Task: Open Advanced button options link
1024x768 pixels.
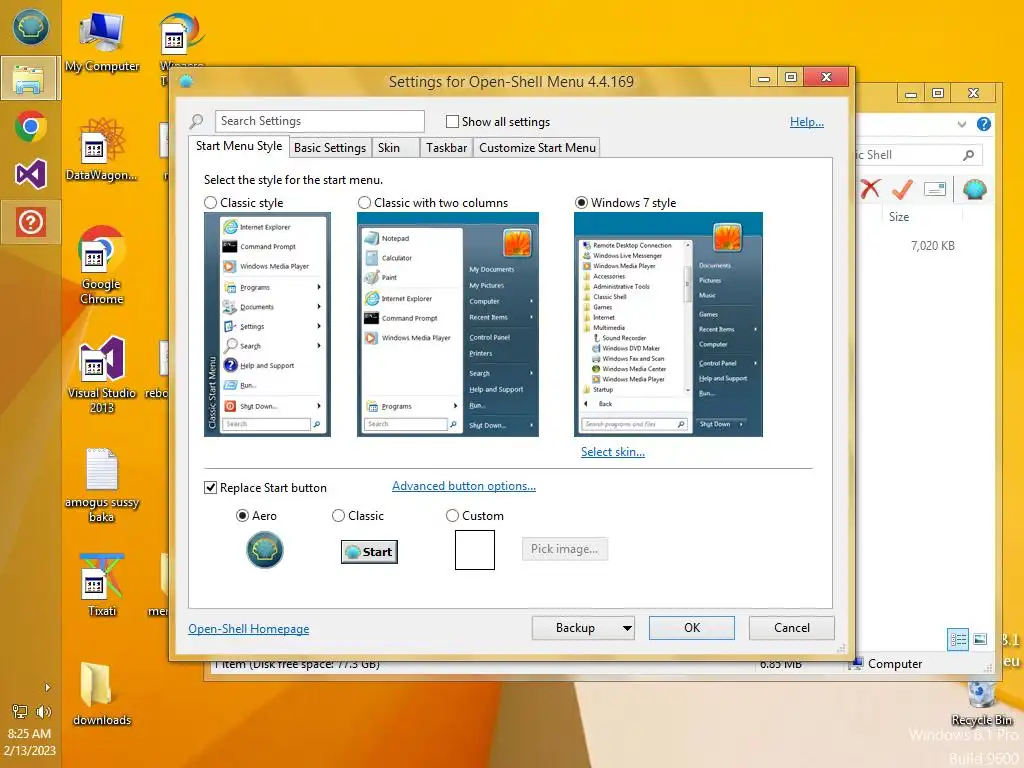Action: (x=464, y=486)
